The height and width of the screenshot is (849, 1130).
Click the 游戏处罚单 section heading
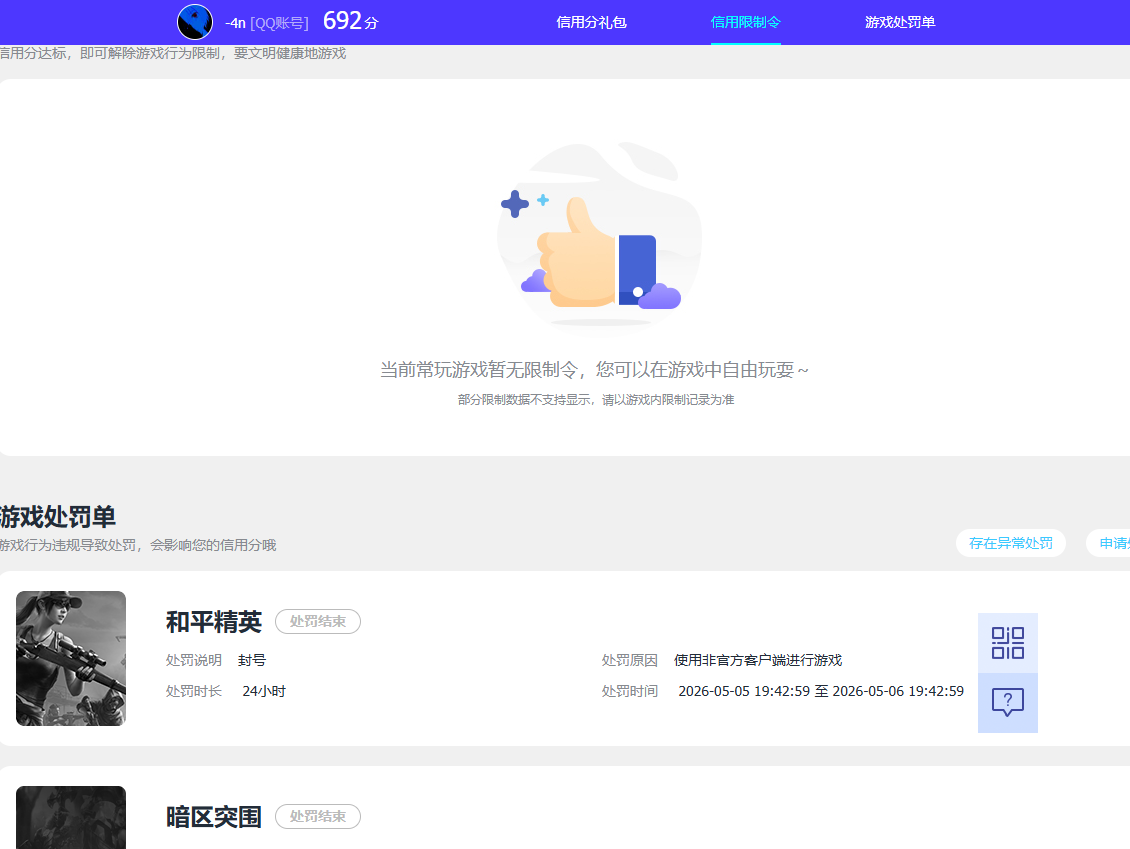[x=58, y=517]
